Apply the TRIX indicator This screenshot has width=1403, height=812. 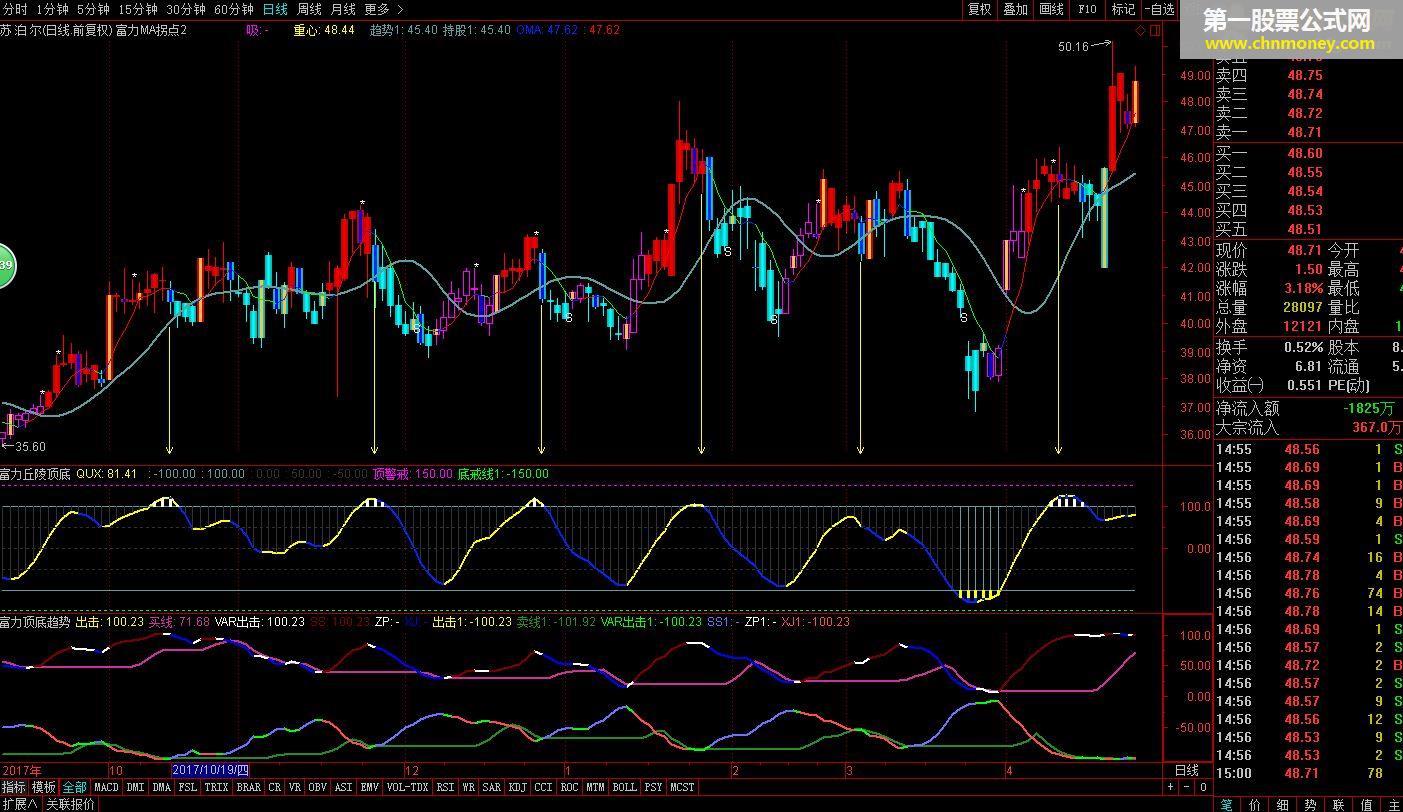(217, 787)
